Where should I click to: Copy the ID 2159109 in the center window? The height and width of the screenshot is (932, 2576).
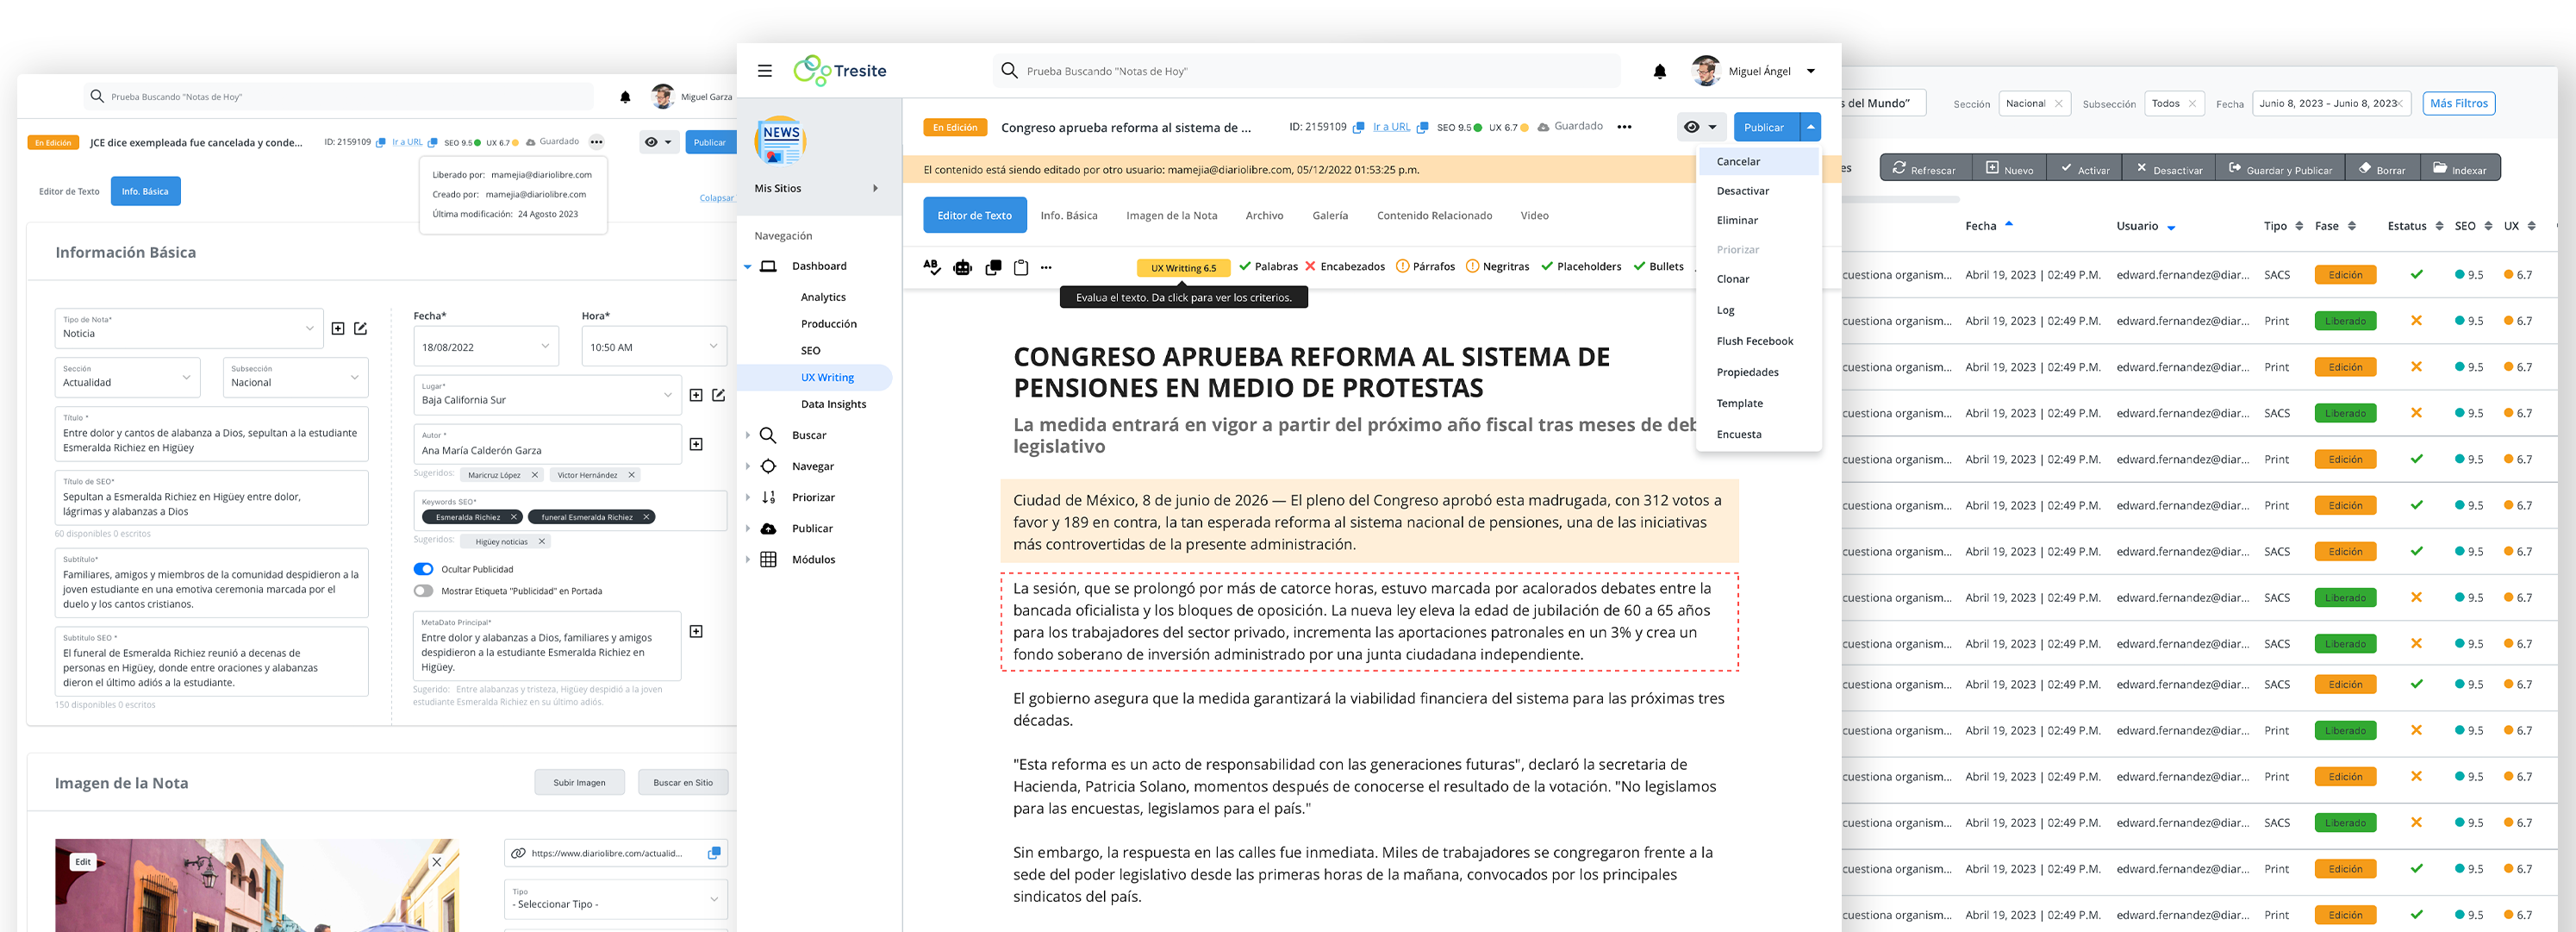tap(1358, 127)
